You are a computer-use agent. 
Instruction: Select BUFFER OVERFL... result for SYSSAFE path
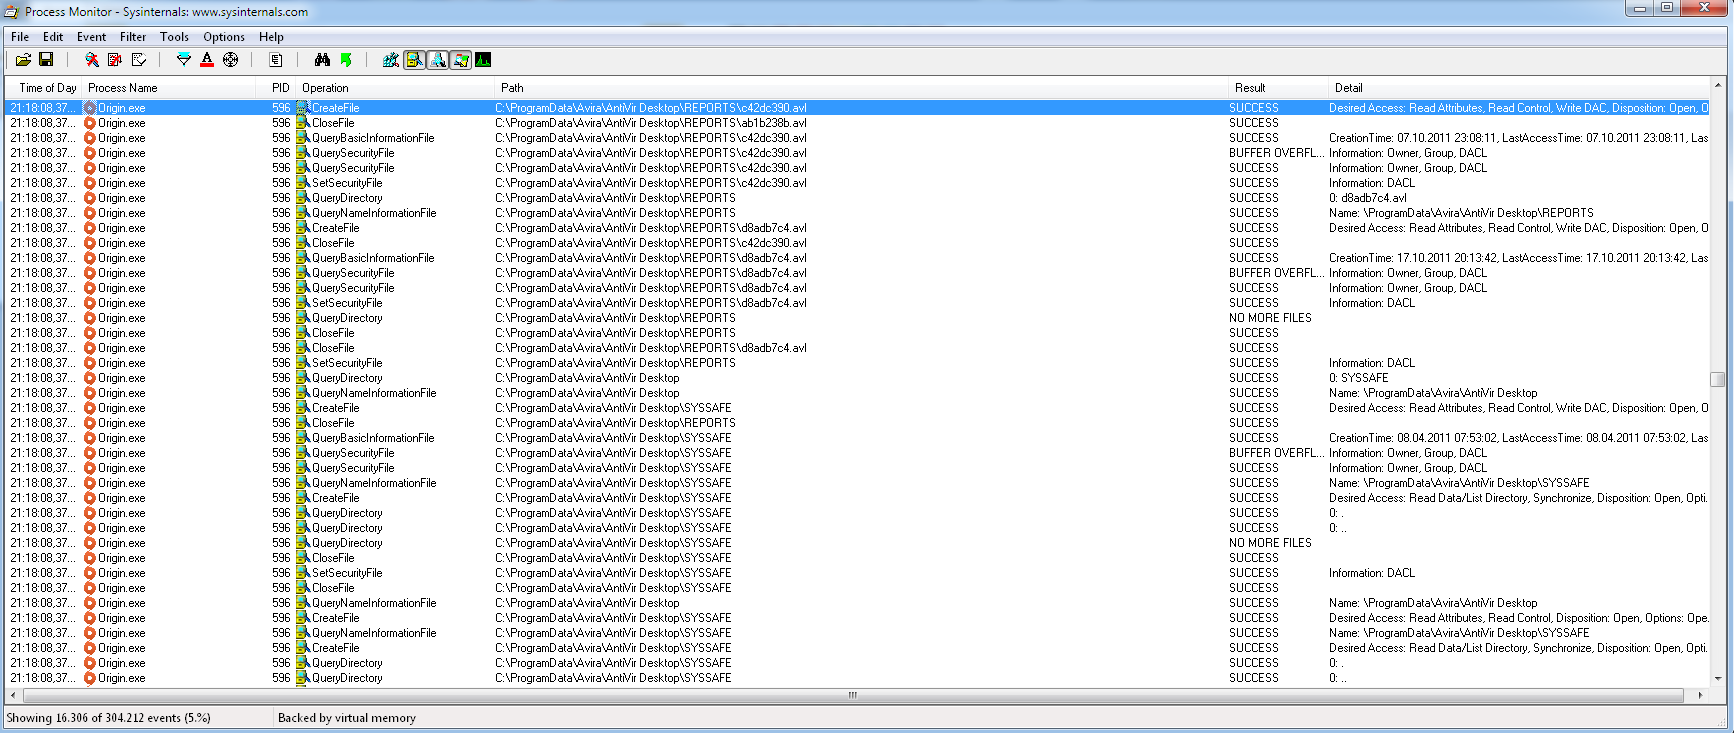(x=1277, y=453)
